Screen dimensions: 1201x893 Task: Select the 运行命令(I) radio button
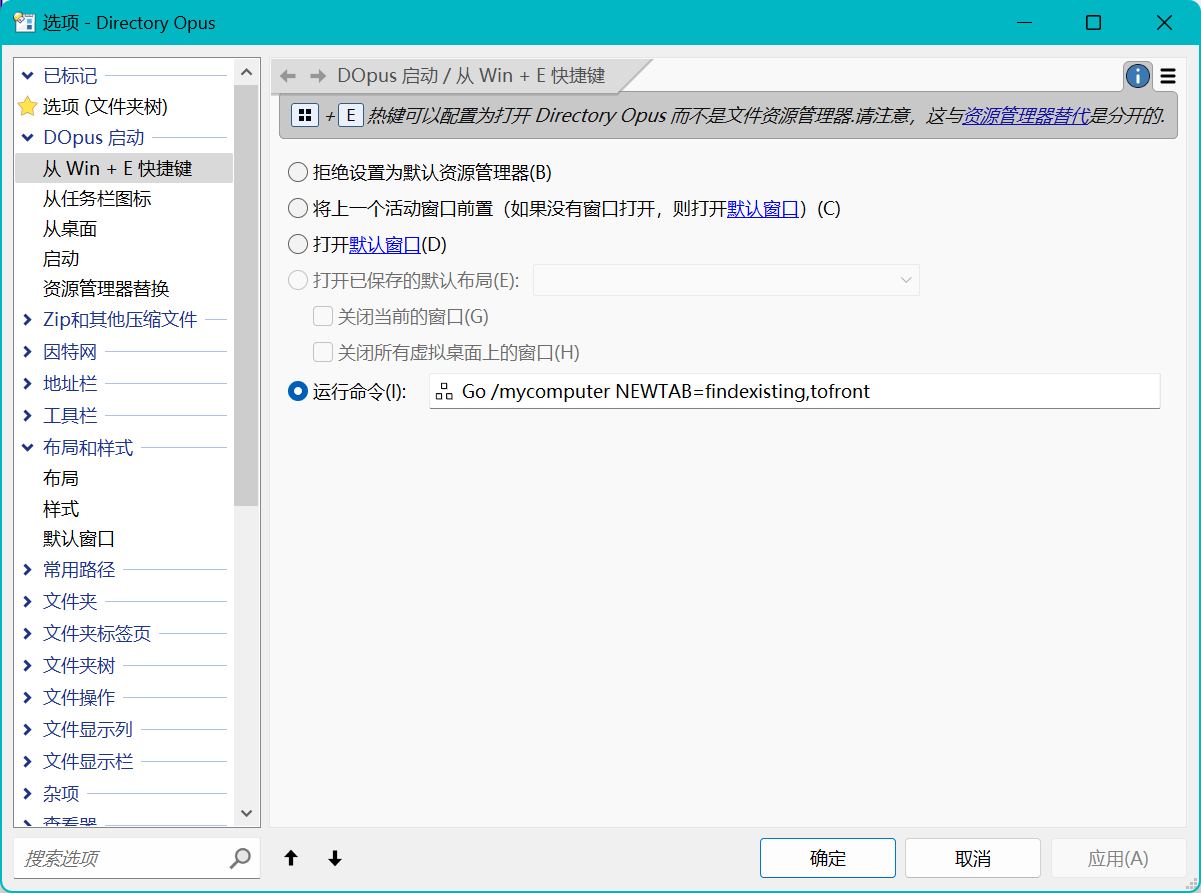click(298, 392)
